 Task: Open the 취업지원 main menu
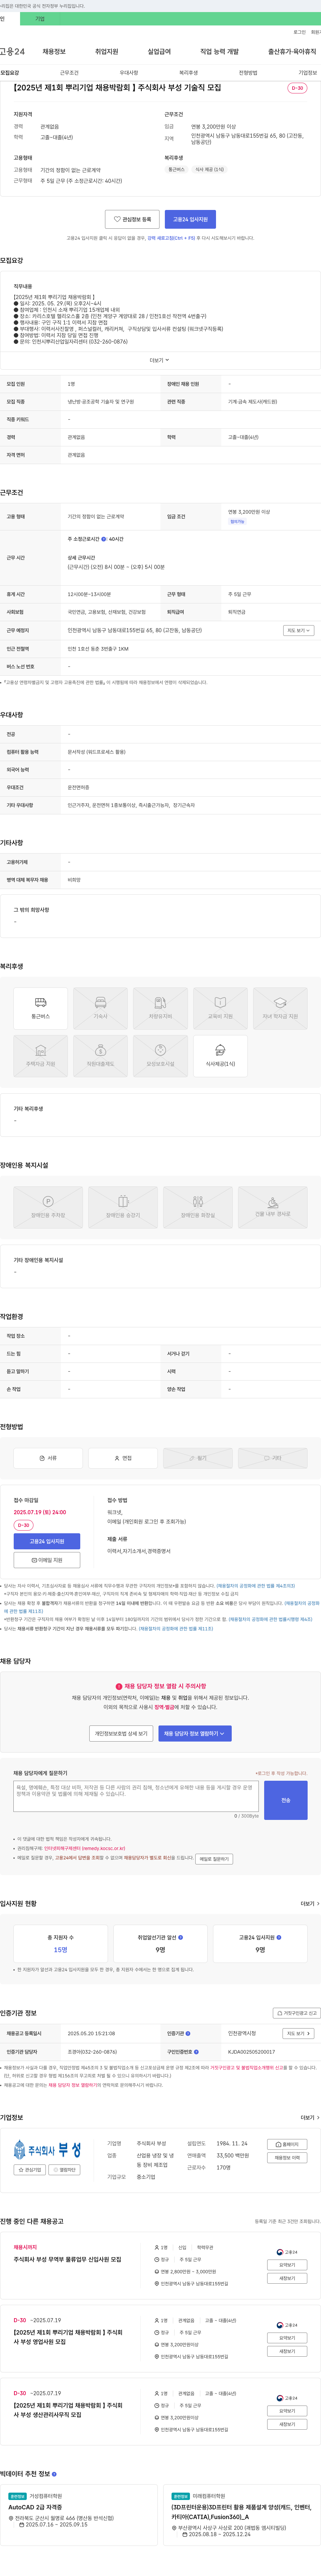(107, 51)
